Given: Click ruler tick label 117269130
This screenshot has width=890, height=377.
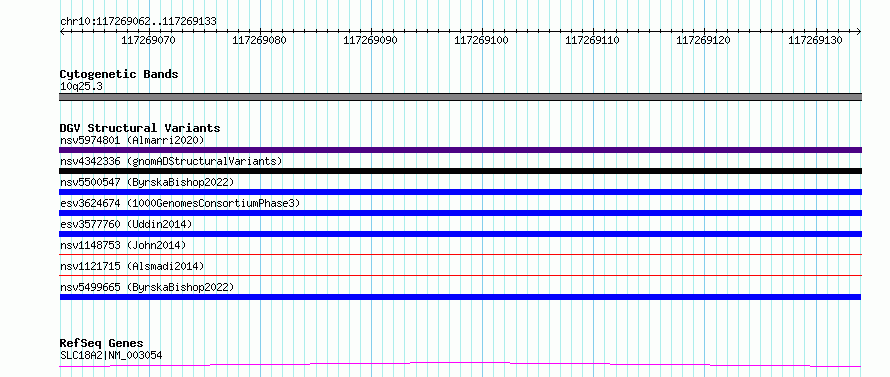Looking at the screenshot, I should point(815,40).
